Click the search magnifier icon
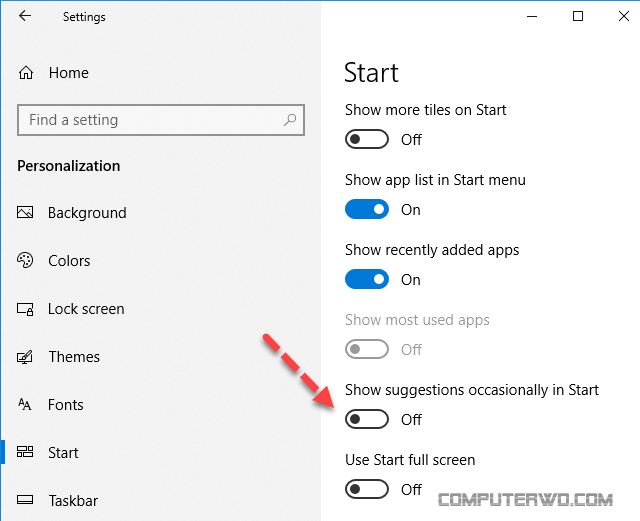 tap(290, 120)
